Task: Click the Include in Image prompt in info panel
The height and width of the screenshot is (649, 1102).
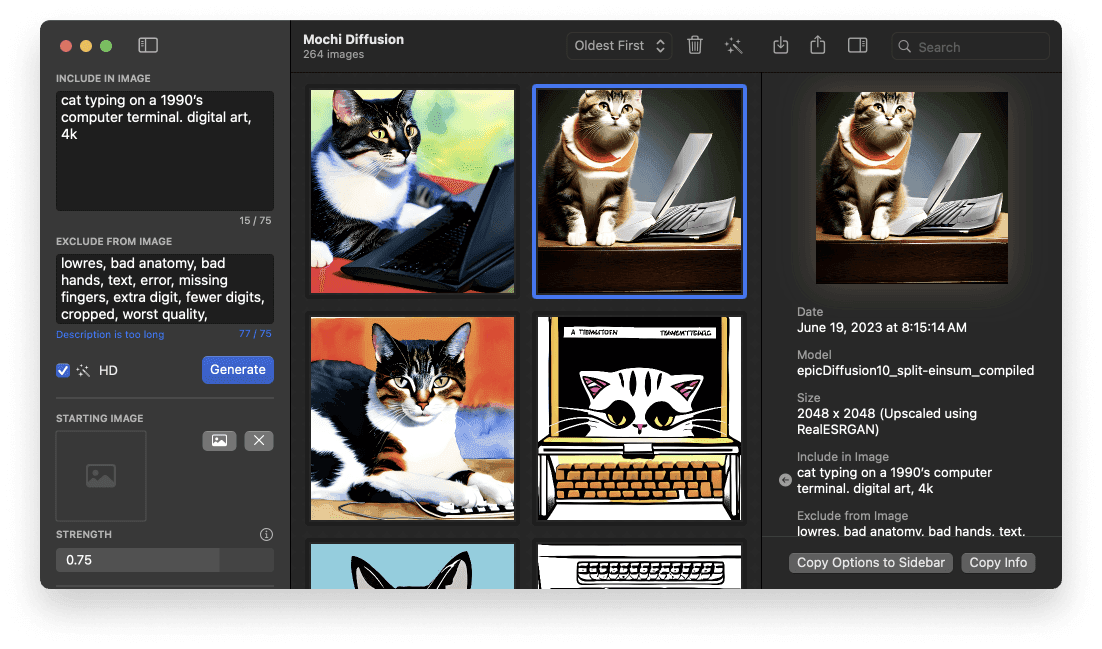Action: click(x=894, y=480)
